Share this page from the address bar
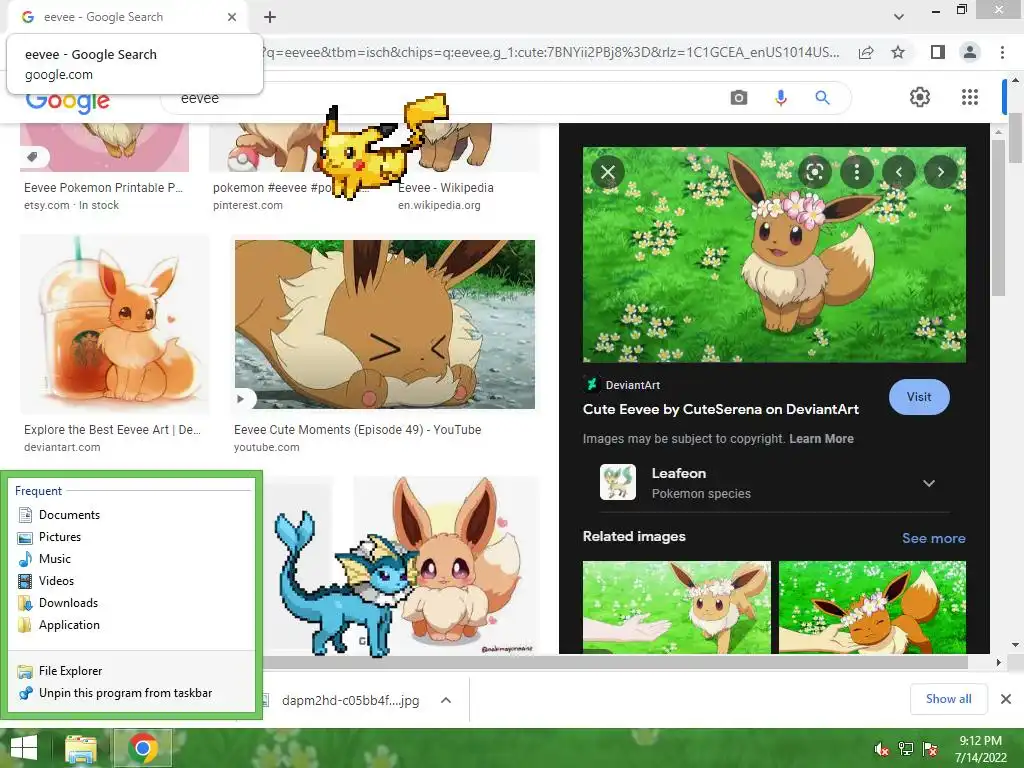Viewport: 1024px width, 768px height. [866, 52]
